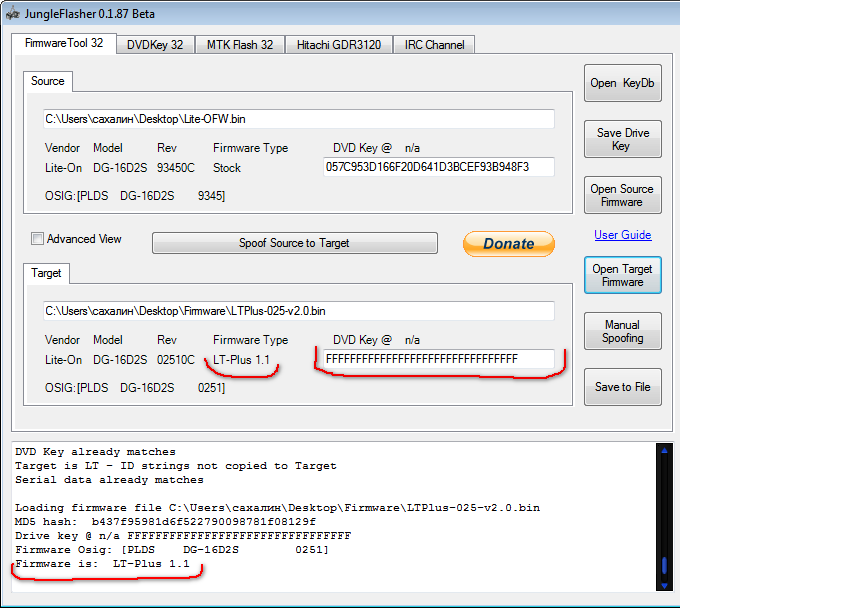Switch to the Hitachi GDR3120 tab
The width and height of the screenshot is (856, 608).
[338, 45]
